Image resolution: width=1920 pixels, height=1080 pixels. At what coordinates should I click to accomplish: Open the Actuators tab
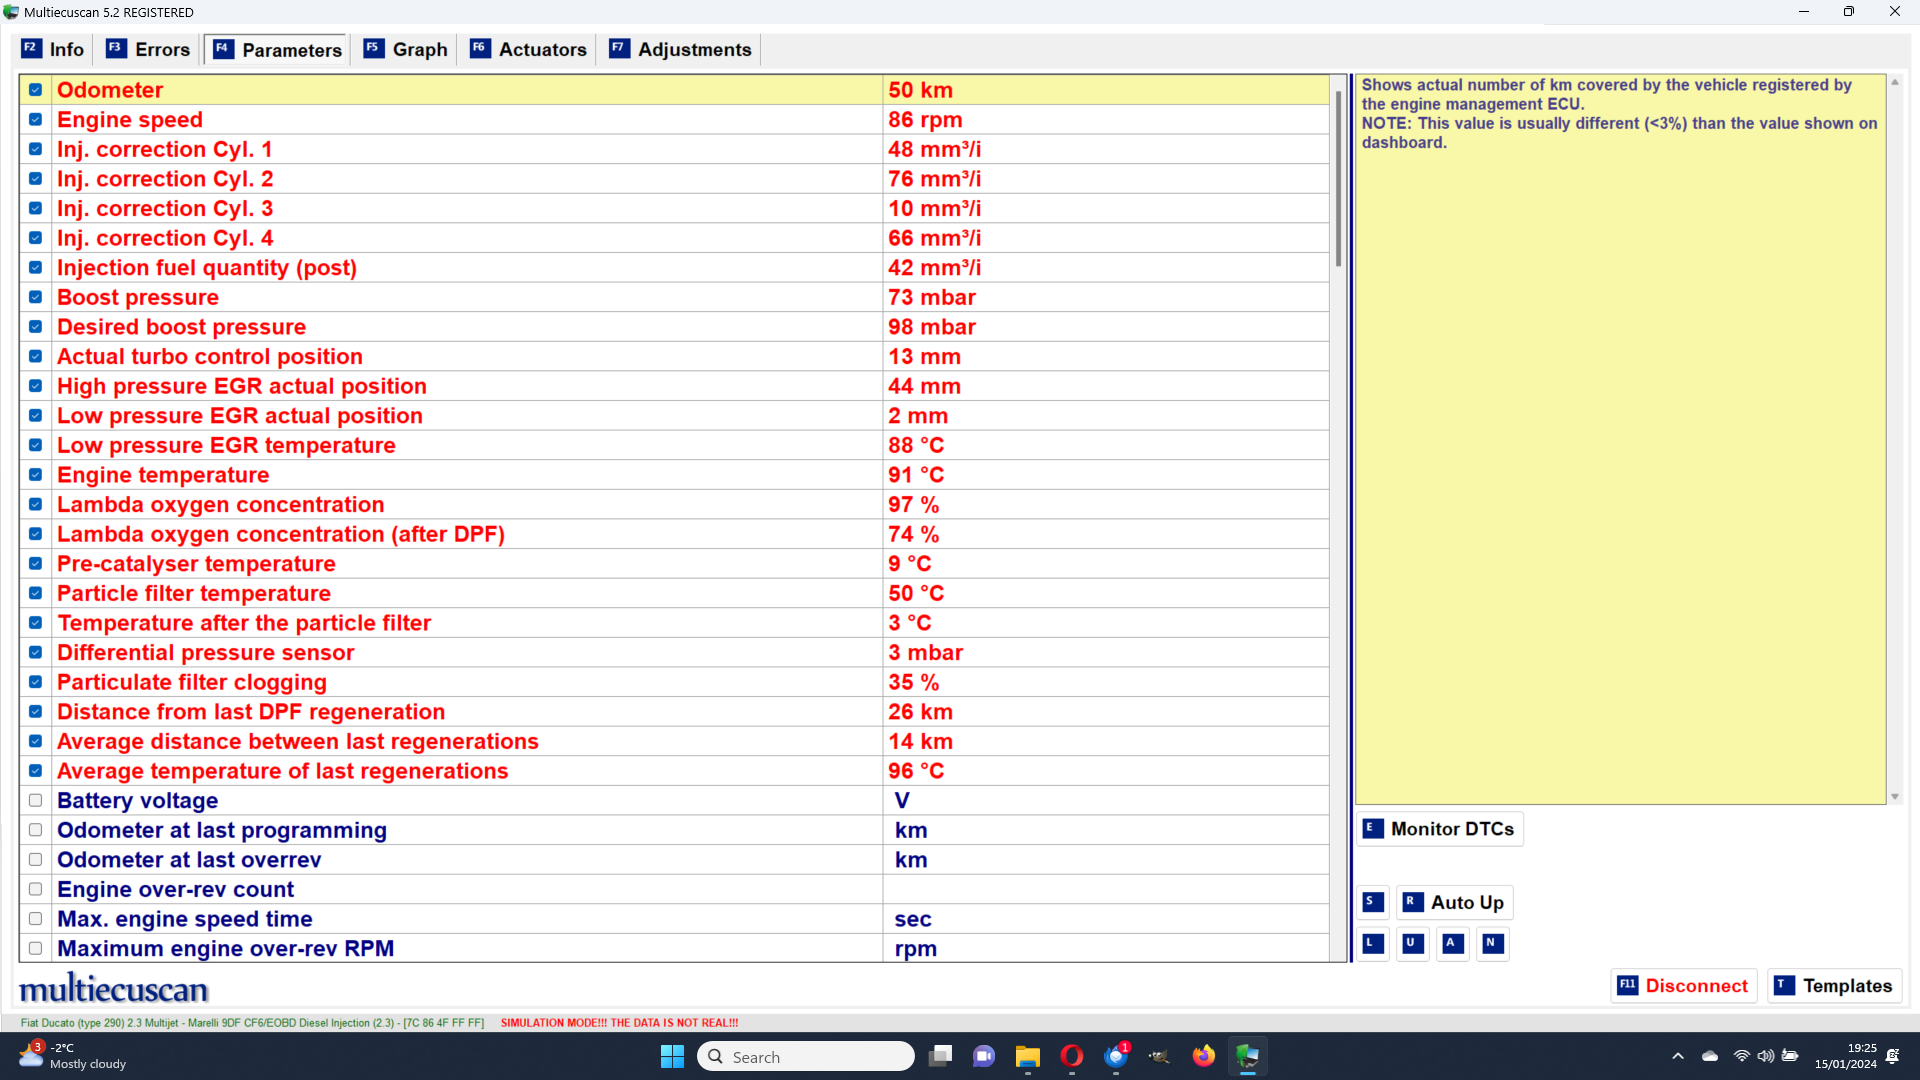coord(530,49)
